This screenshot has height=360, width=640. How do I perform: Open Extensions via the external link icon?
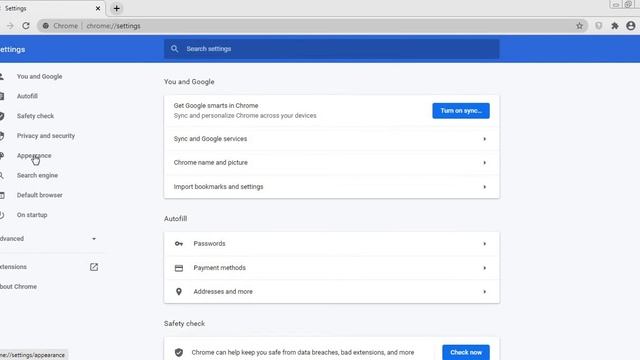coord(94,267)
